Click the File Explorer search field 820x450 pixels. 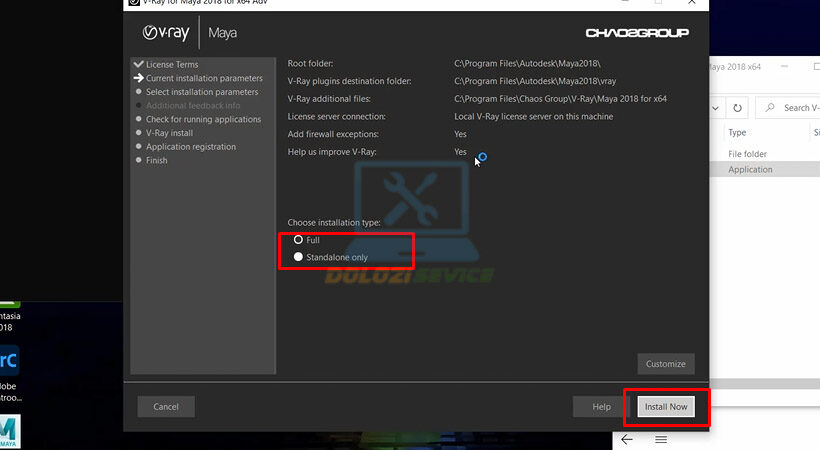[800, 108]
